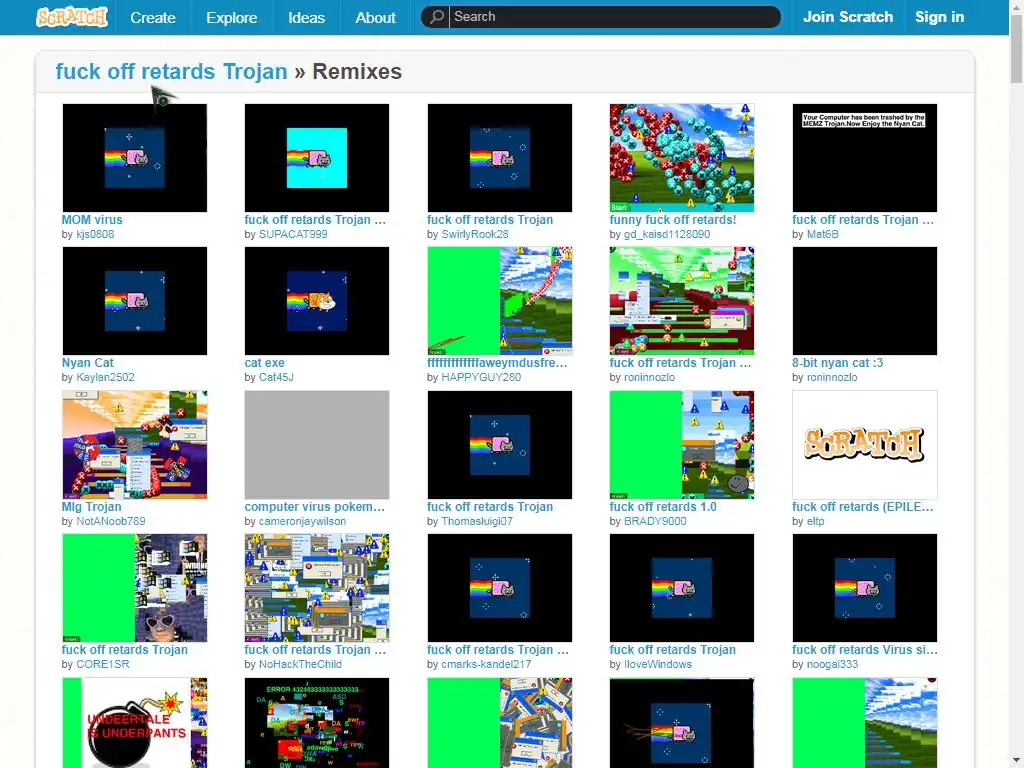The image size is (1024, 768).
Task: Visit kjs0808 user profile
Action: (95, 234)
